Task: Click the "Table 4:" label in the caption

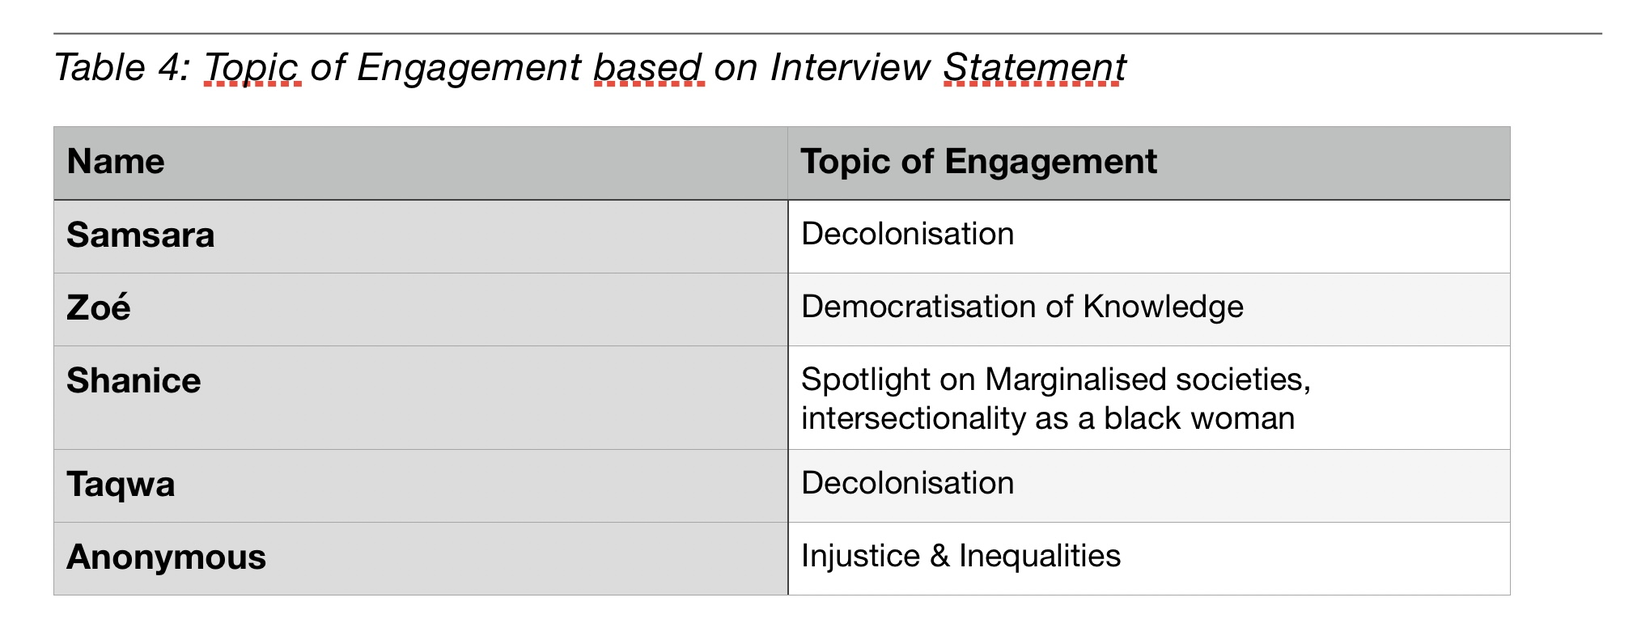Action: (x=121, y=67)
